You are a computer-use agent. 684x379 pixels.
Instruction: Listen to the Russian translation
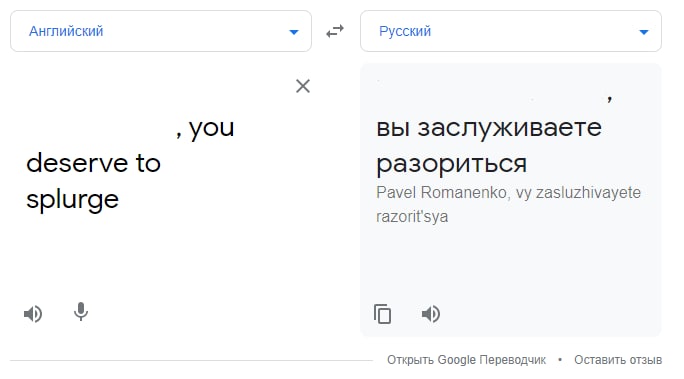[x=431, y=314]
